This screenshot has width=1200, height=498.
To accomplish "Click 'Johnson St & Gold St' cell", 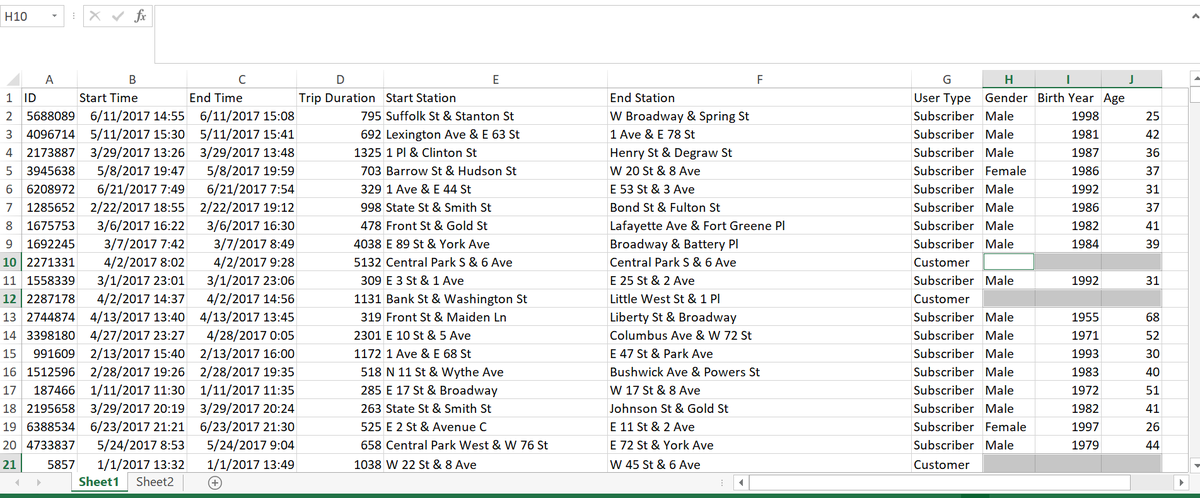I will (760, 408).
